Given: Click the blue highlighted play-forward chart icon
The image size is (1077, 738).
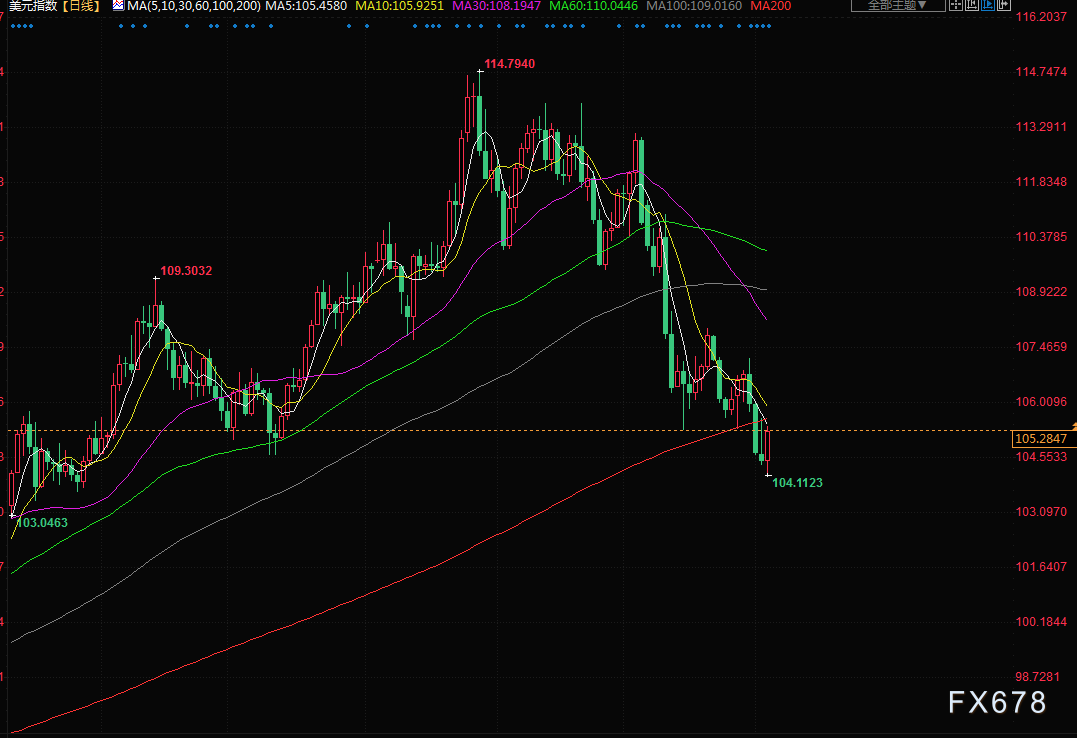Looking at the screenshot, I should tap(988, 5).
